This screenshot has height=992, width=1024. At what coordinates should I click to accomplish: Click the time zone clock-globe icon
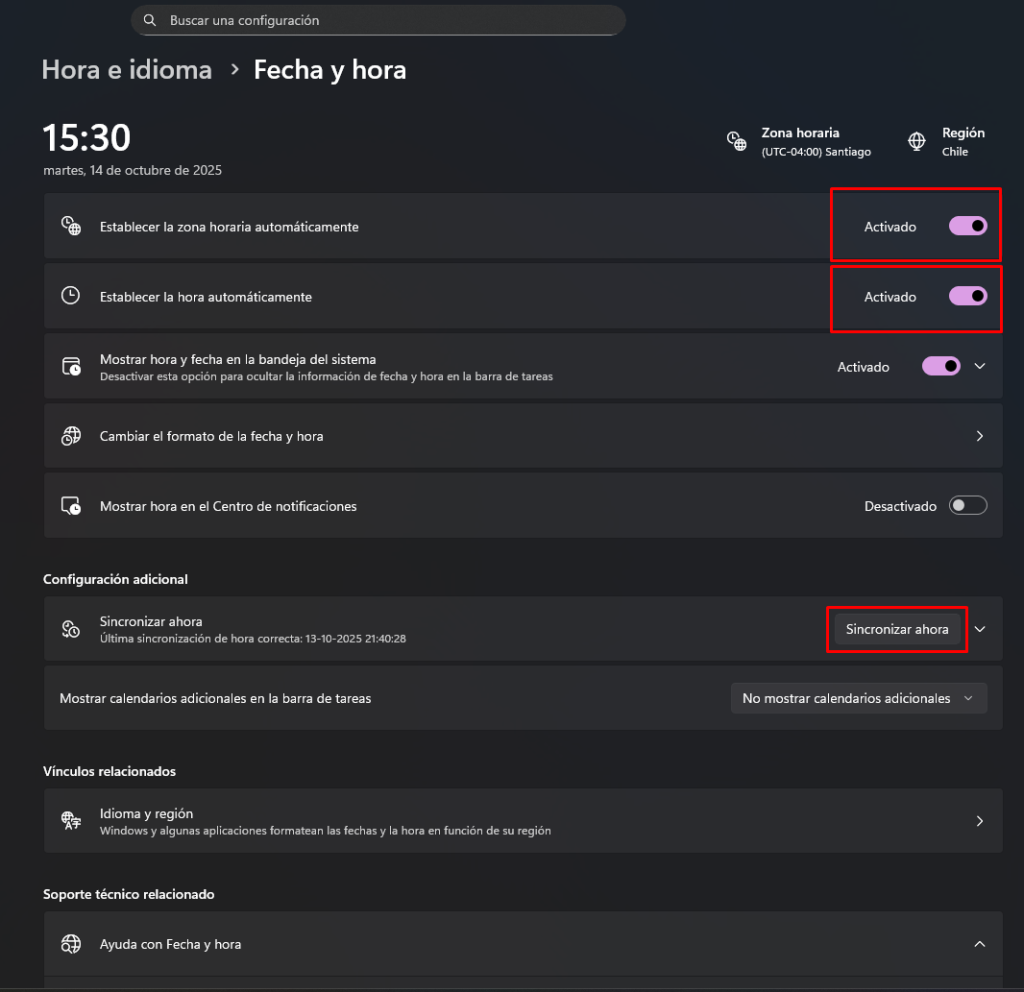click(x=736, y=141)
